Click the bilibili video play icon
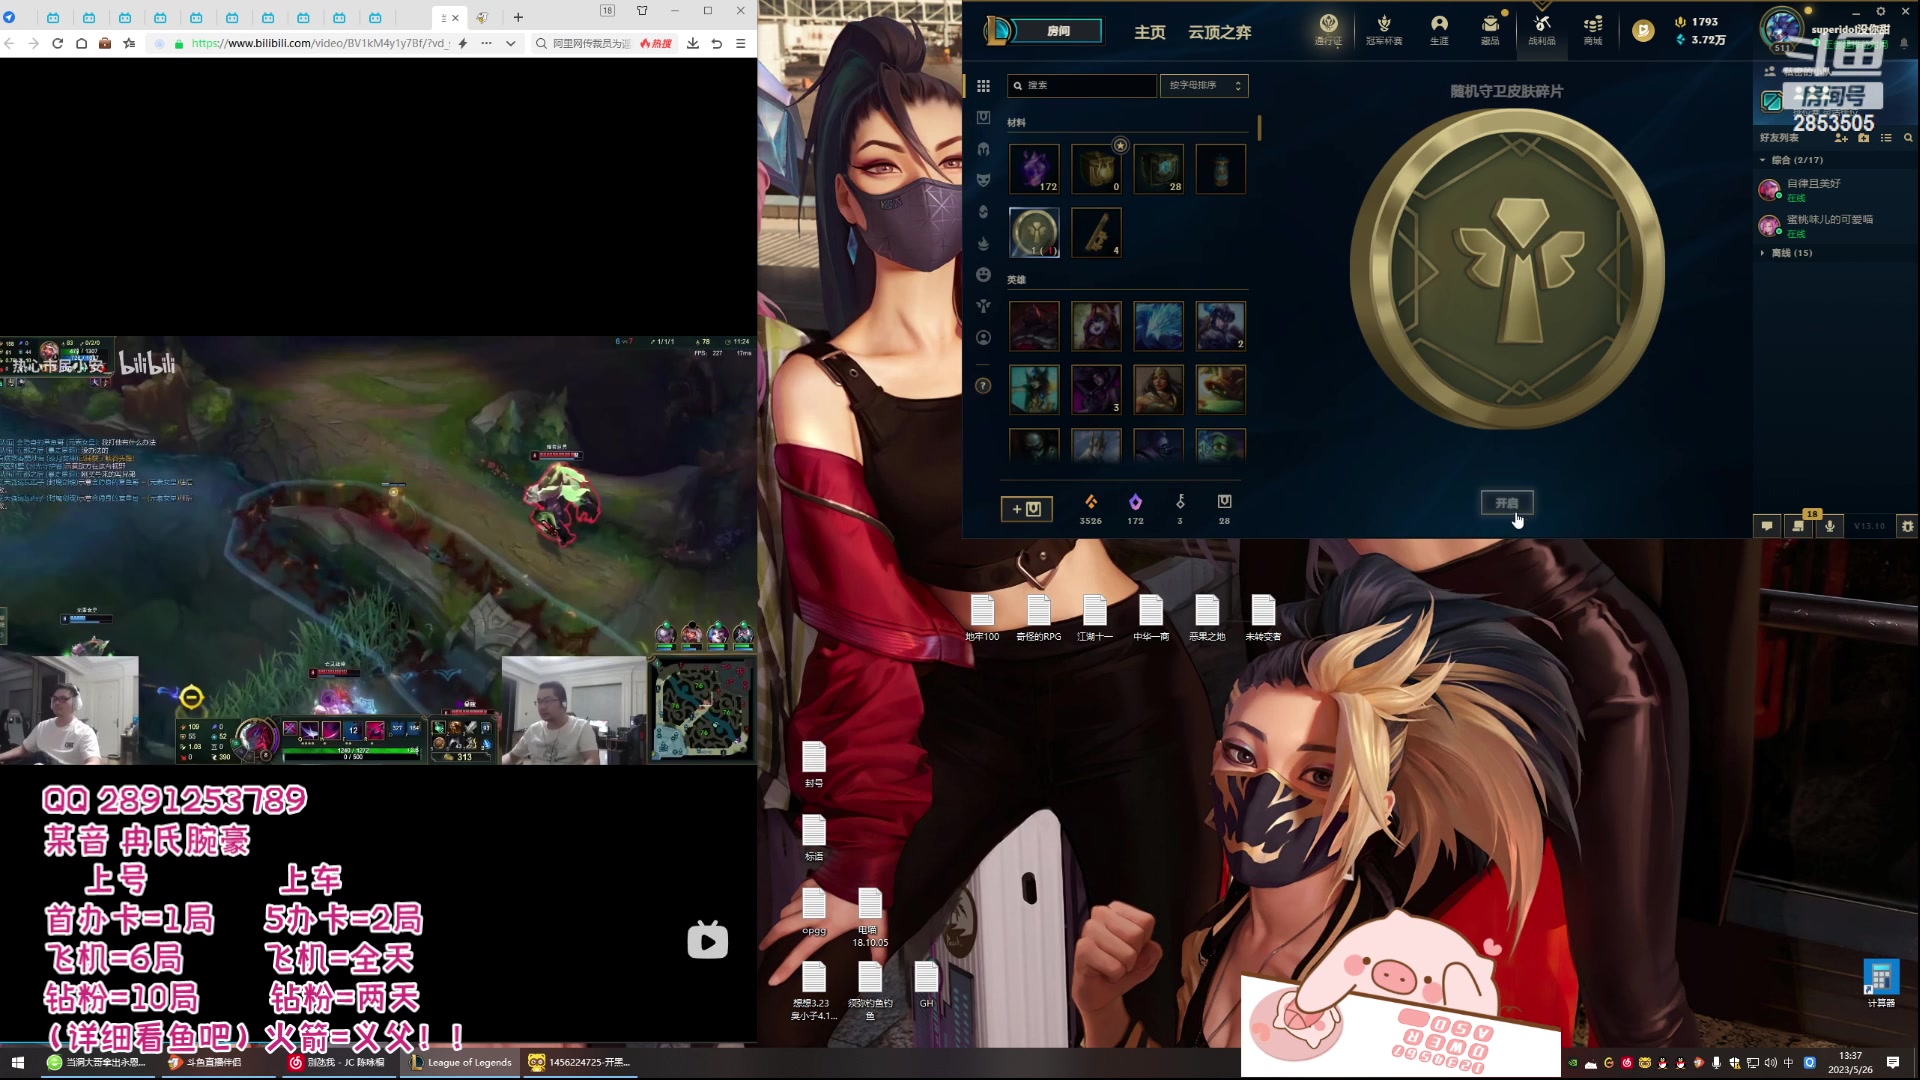Screen dimensions: 1920x1080 [708, 940]
